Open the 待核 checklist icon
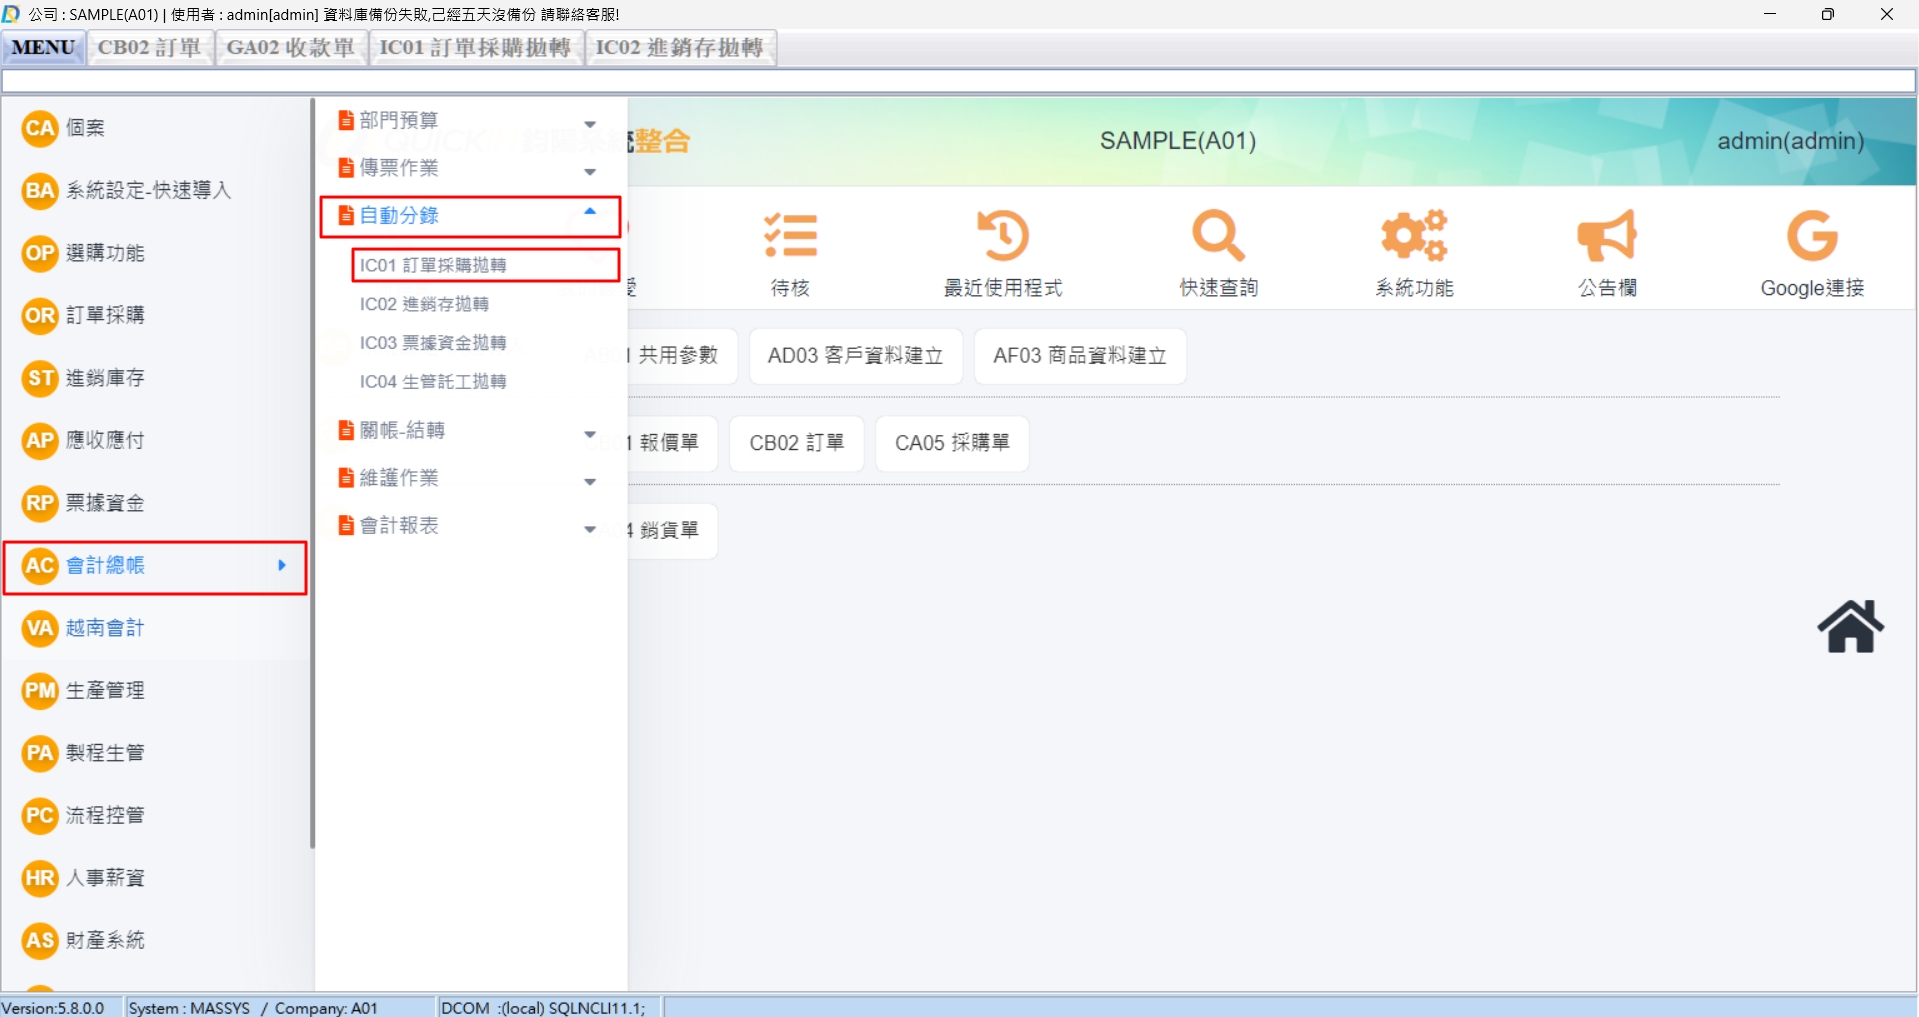This screenshot has height=1017, width=1919. 790,237
